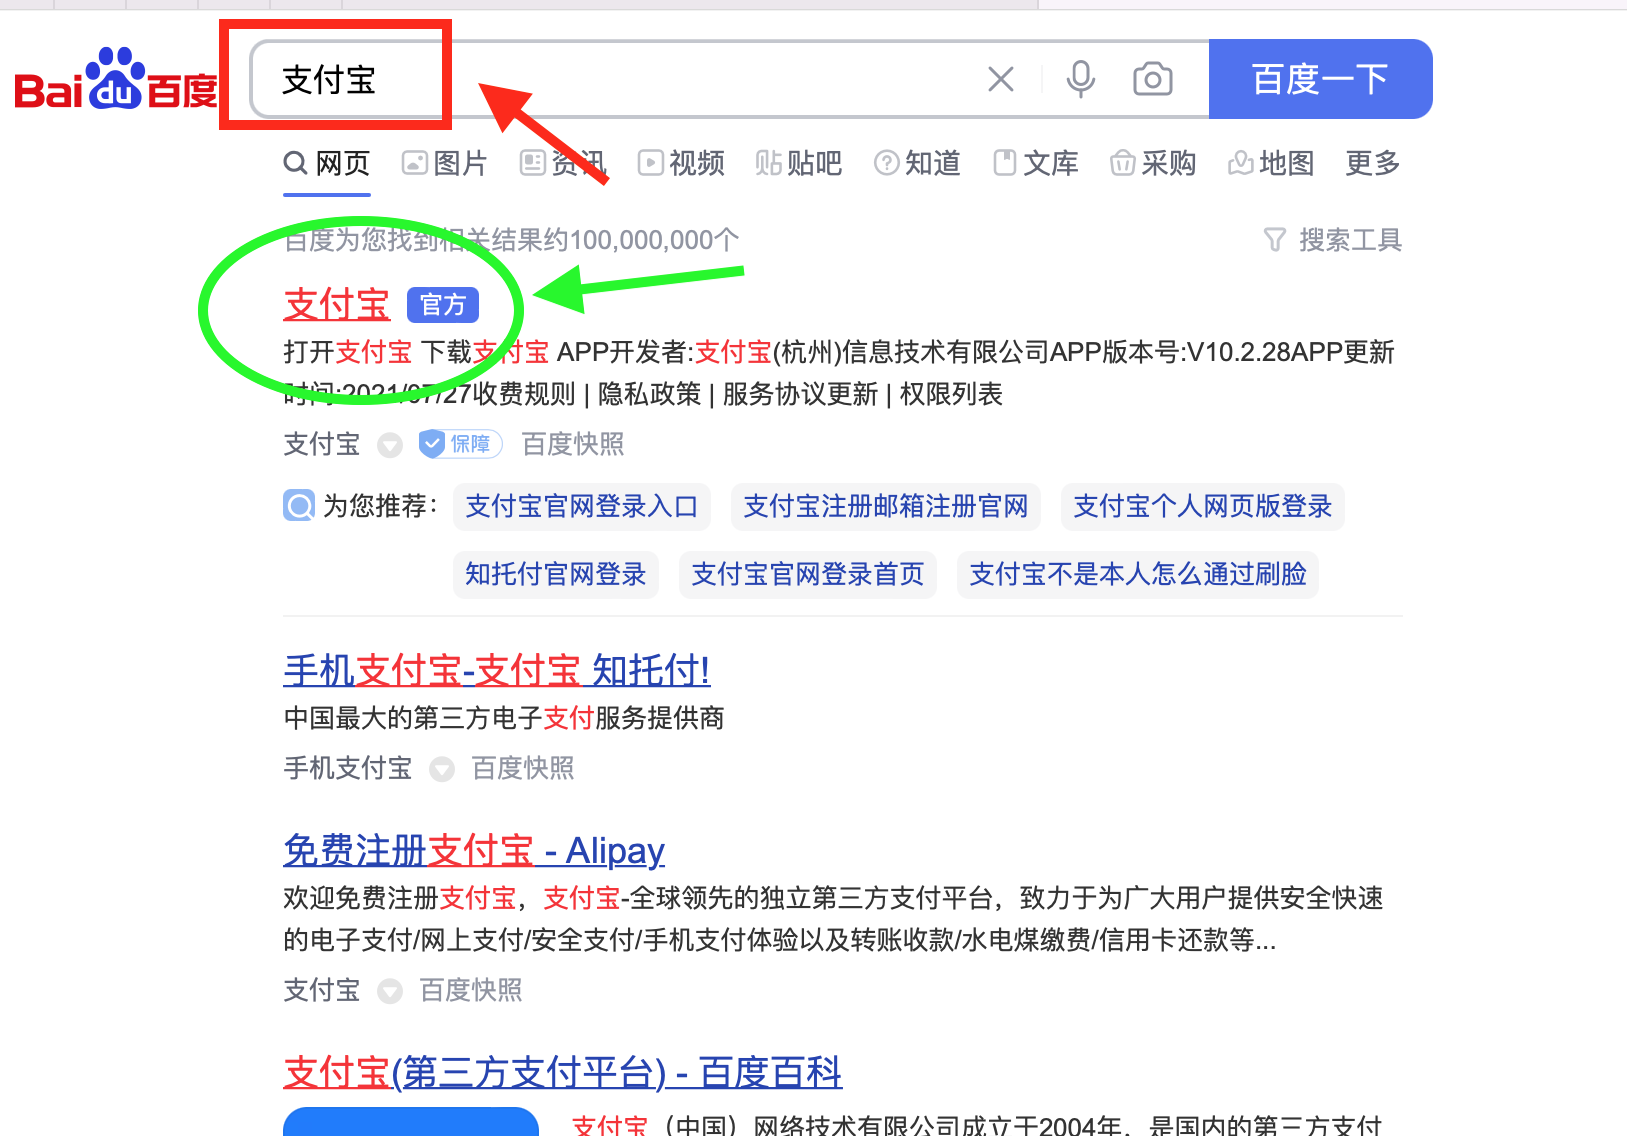Expand dropdown arrow beside first 支付宝 source

coord(390,445)
